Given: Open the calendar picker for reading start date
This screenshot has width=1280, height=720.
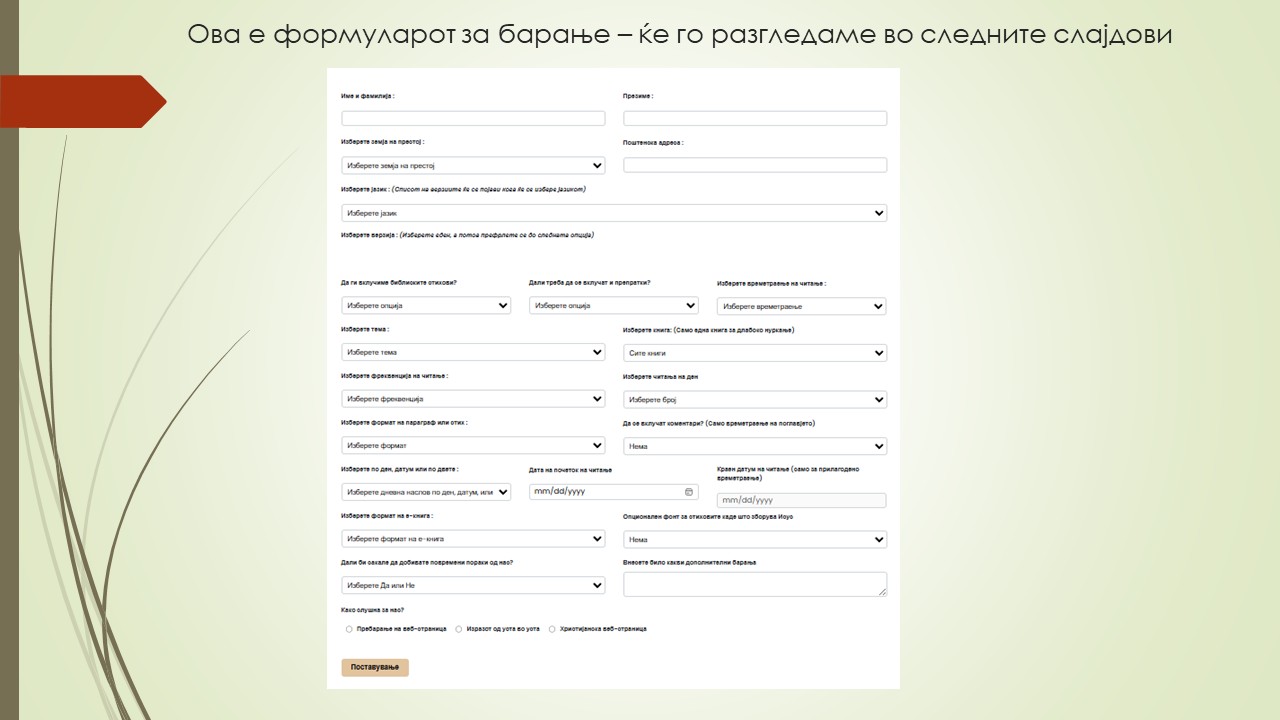Looking at the screenshot, I should pos(686,491).
